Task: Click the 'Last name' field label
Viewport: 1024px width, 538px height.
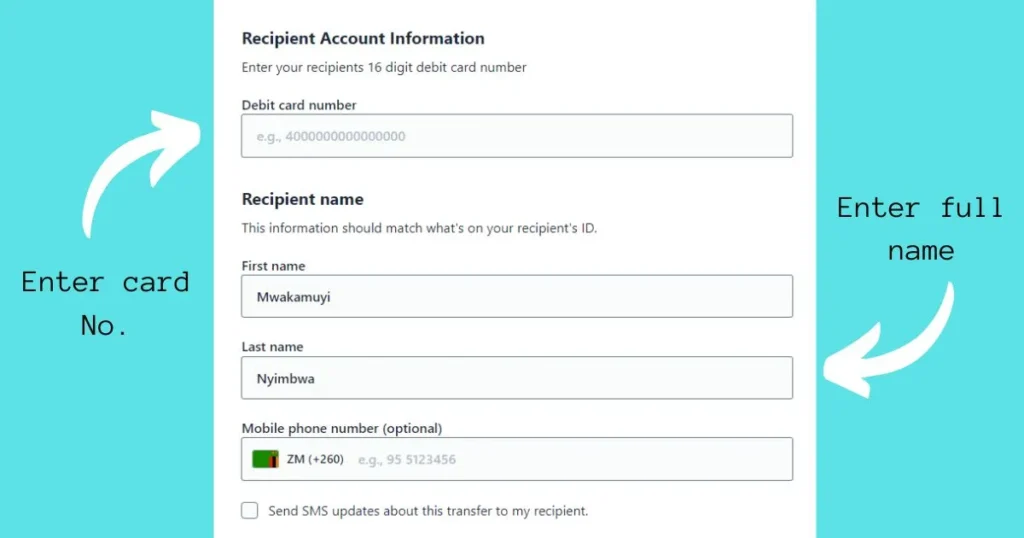Action: (x=272, y=347)
